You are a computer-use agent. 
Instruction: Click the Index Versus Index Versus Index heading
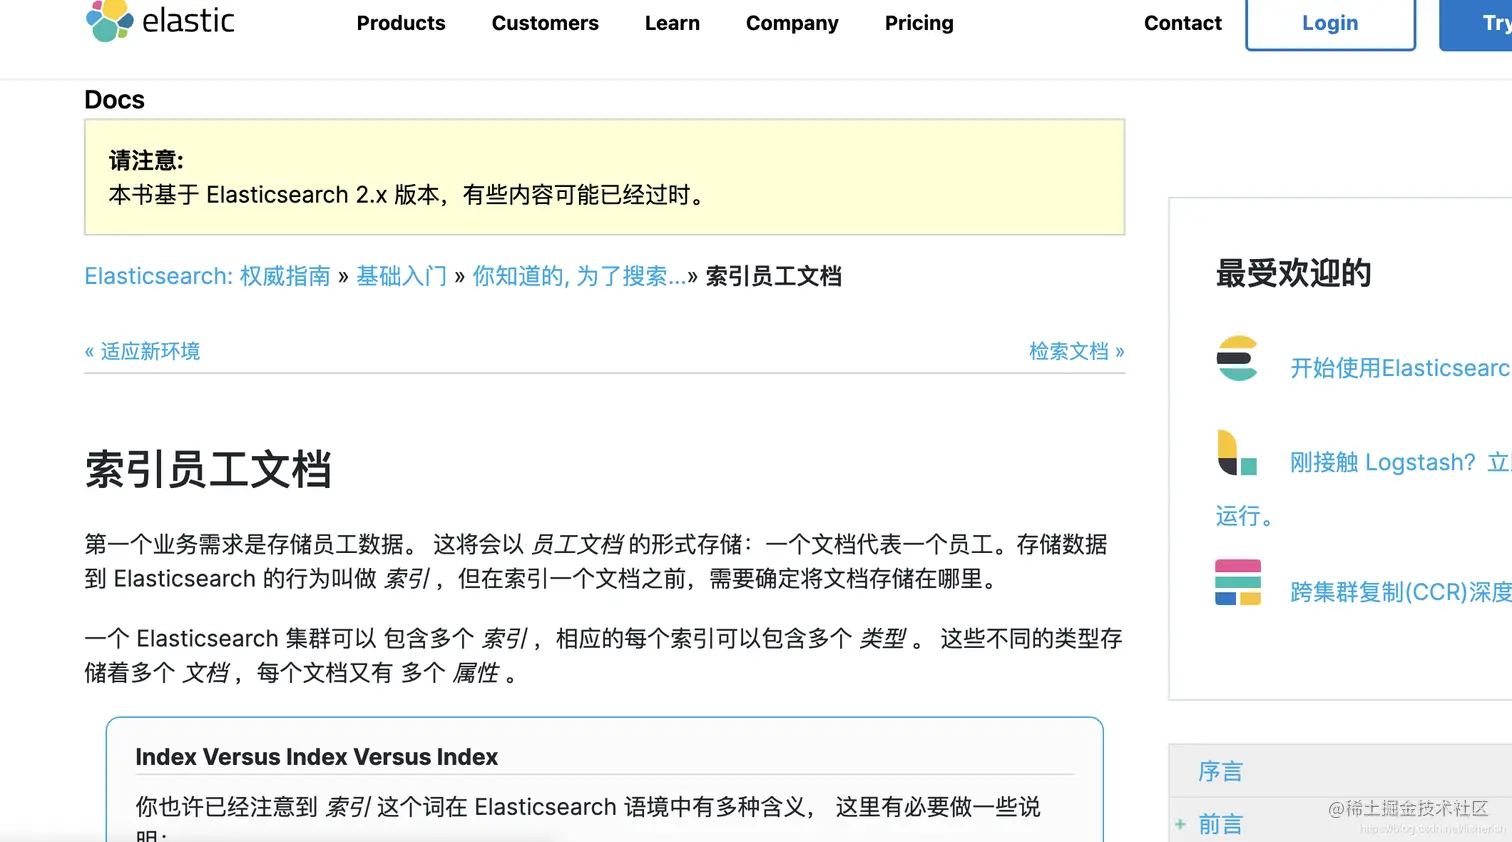click(x=316, y=757)
